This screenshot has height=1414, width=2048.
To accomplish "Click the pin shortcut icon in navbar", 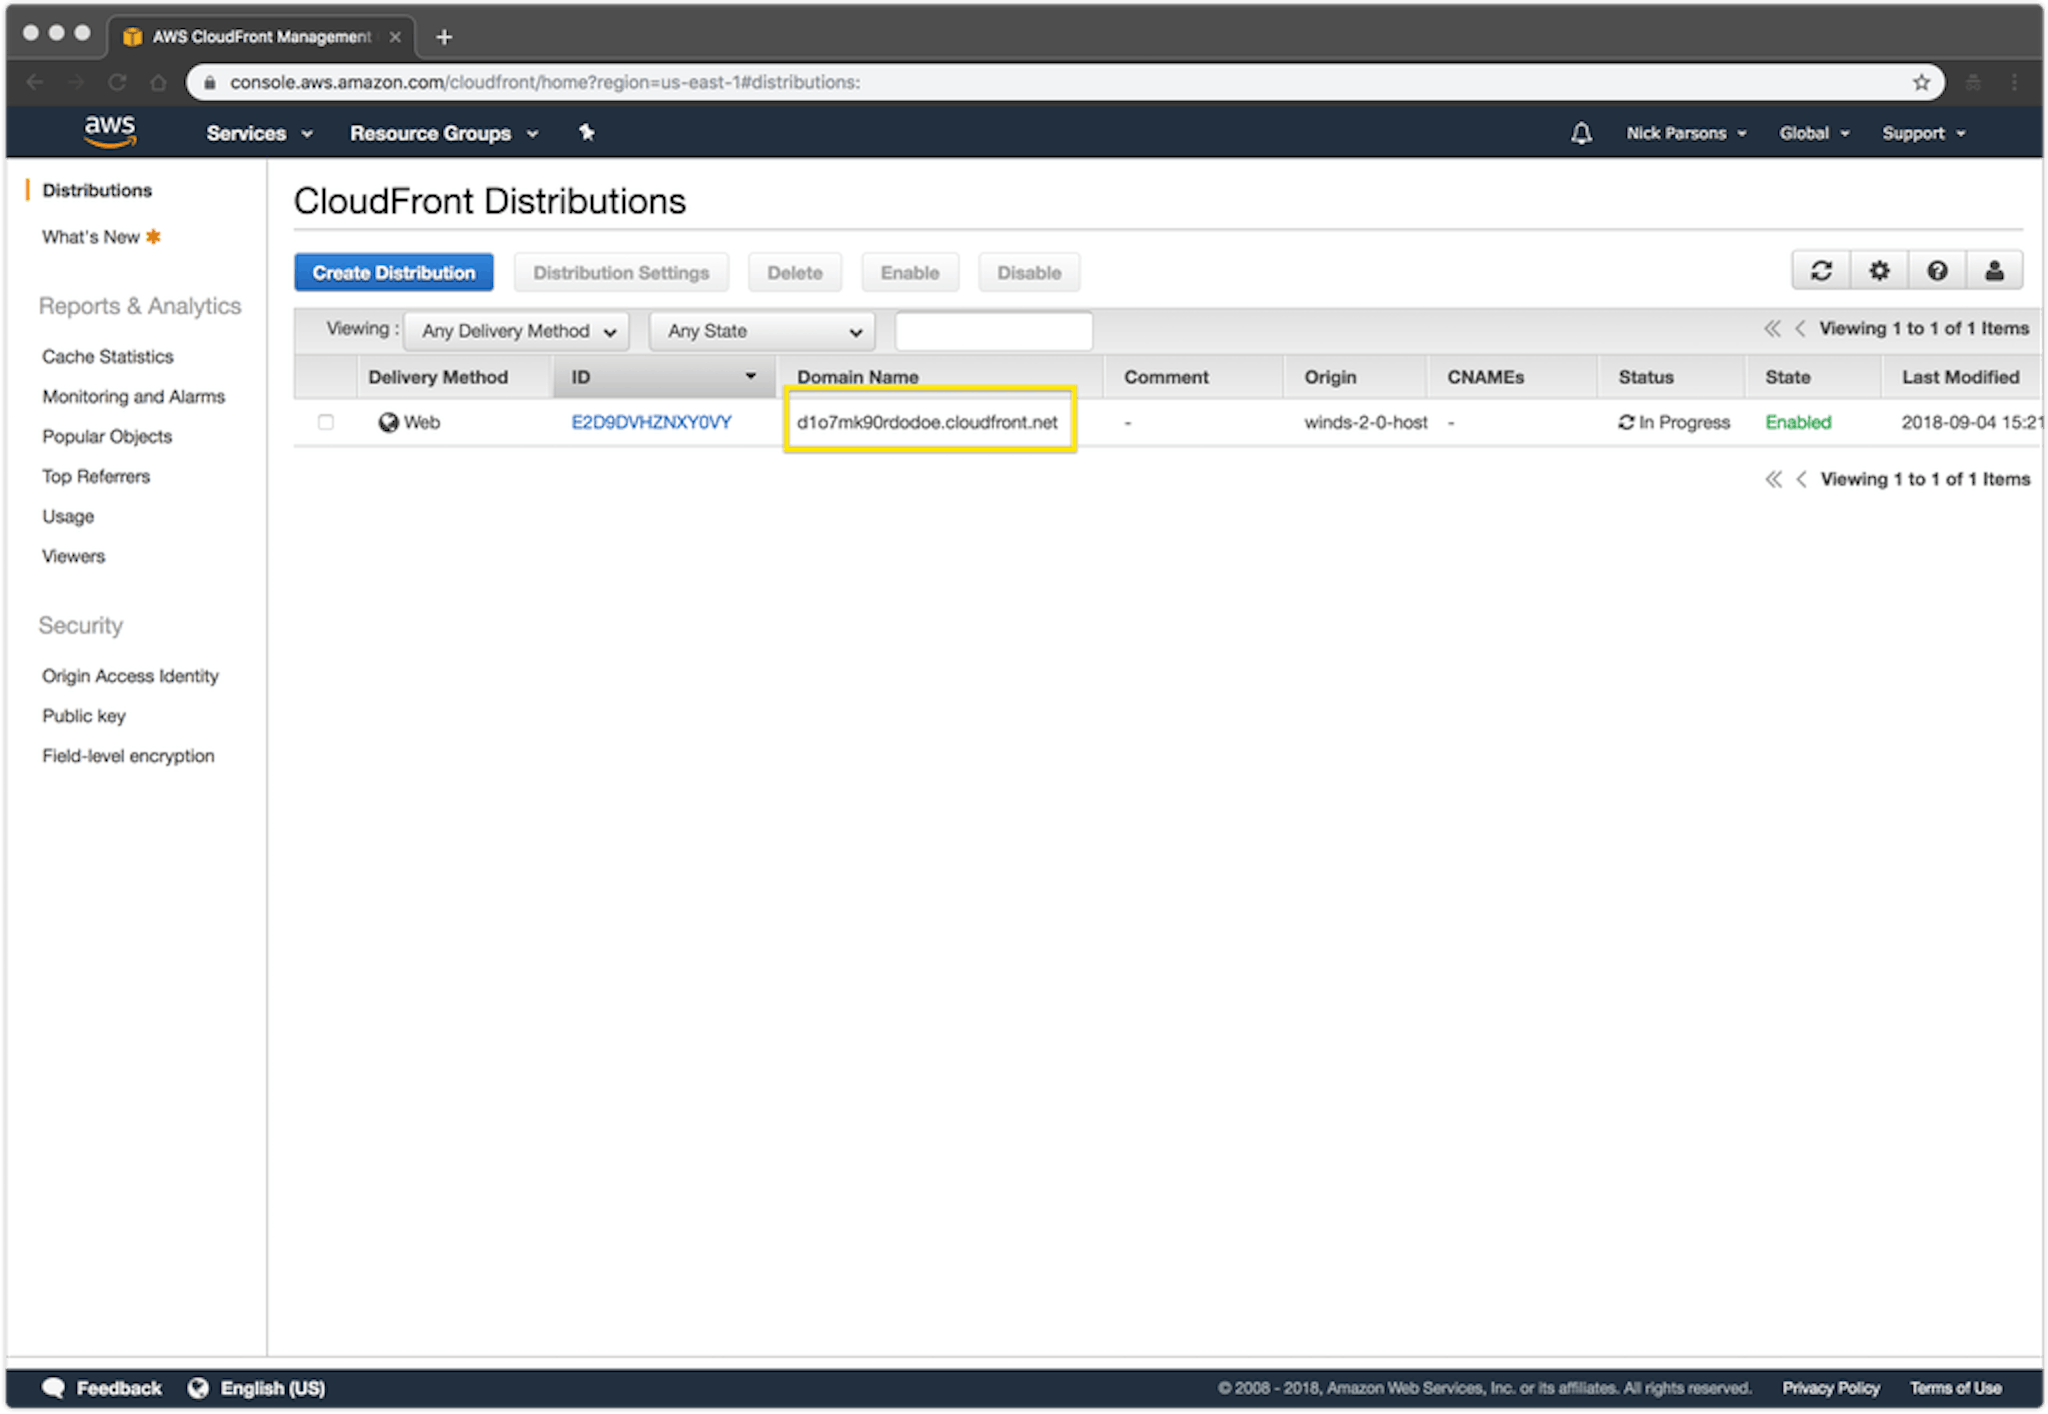I will click(x=587, y=133).
